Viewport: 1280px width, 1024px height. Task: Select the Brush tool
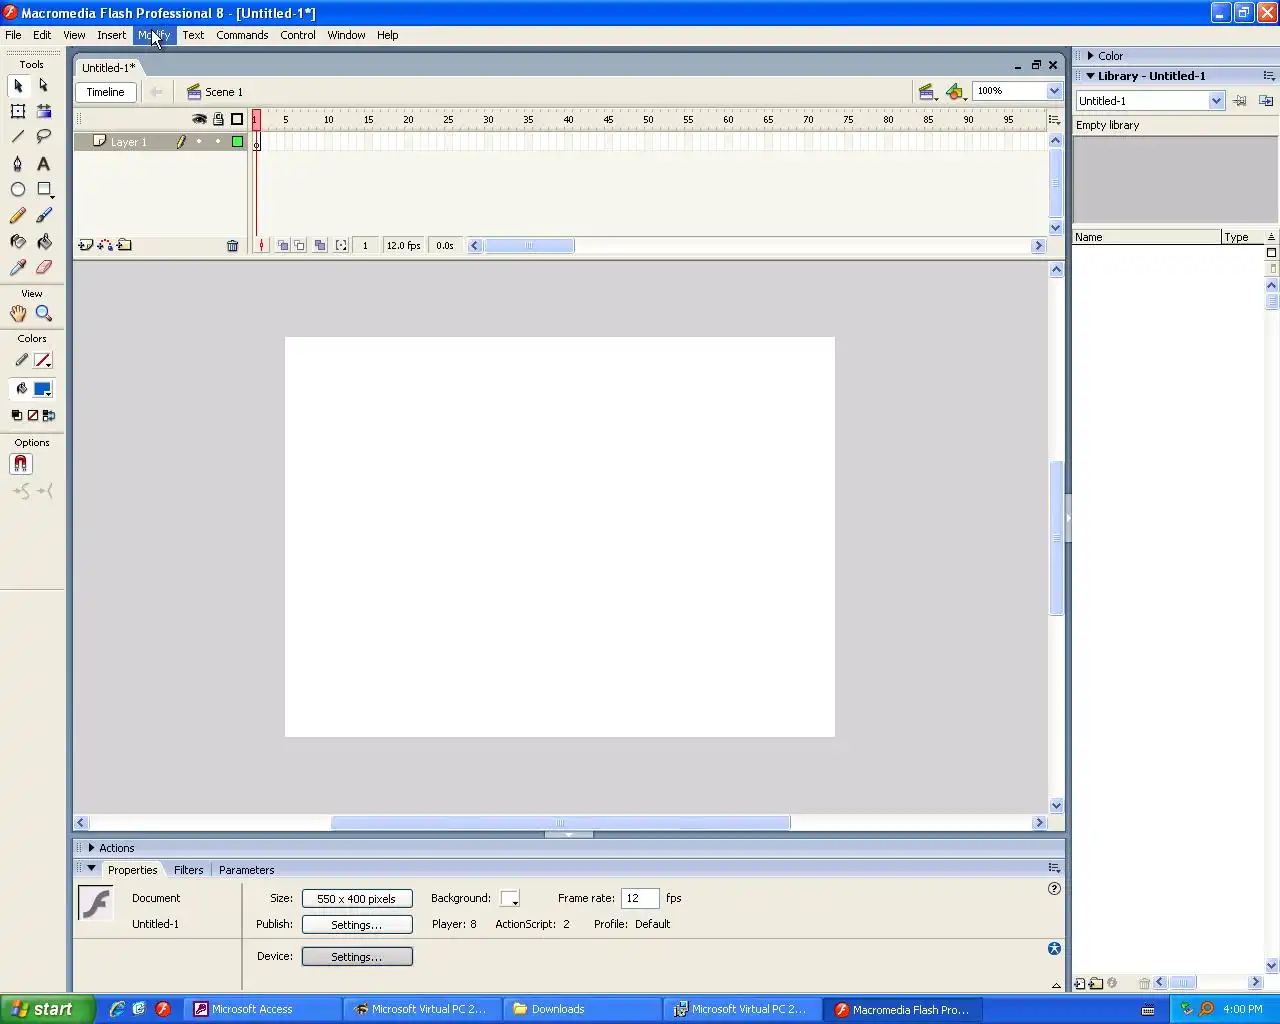point(44,215)
